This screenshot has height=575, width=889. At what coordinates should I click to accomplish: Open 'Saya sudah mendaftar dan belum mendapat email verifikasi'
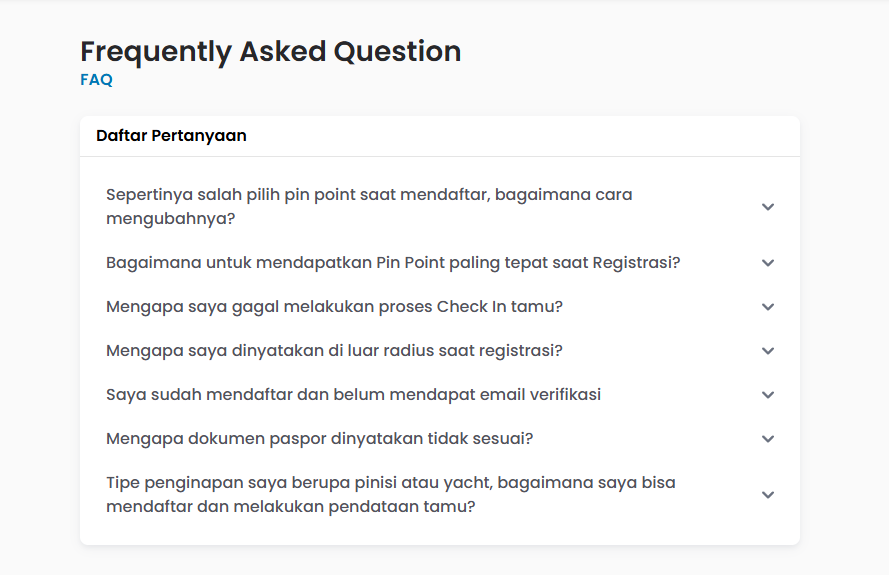point(353,395)
